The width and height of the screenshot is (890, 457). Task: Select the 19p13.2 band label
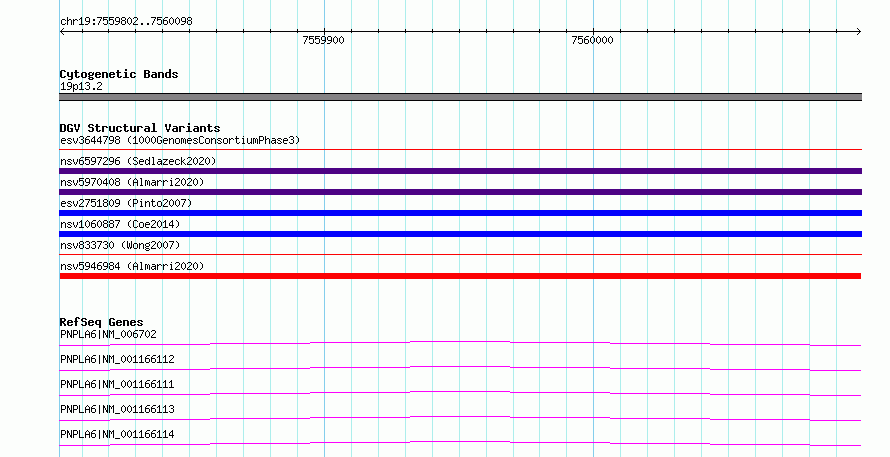(81, 86)
